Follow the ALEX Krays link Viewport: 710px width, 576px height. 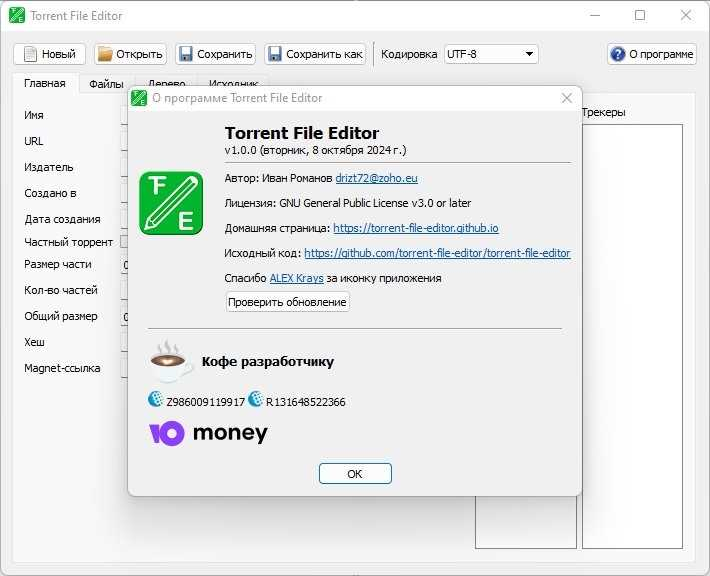coord(297,278)
